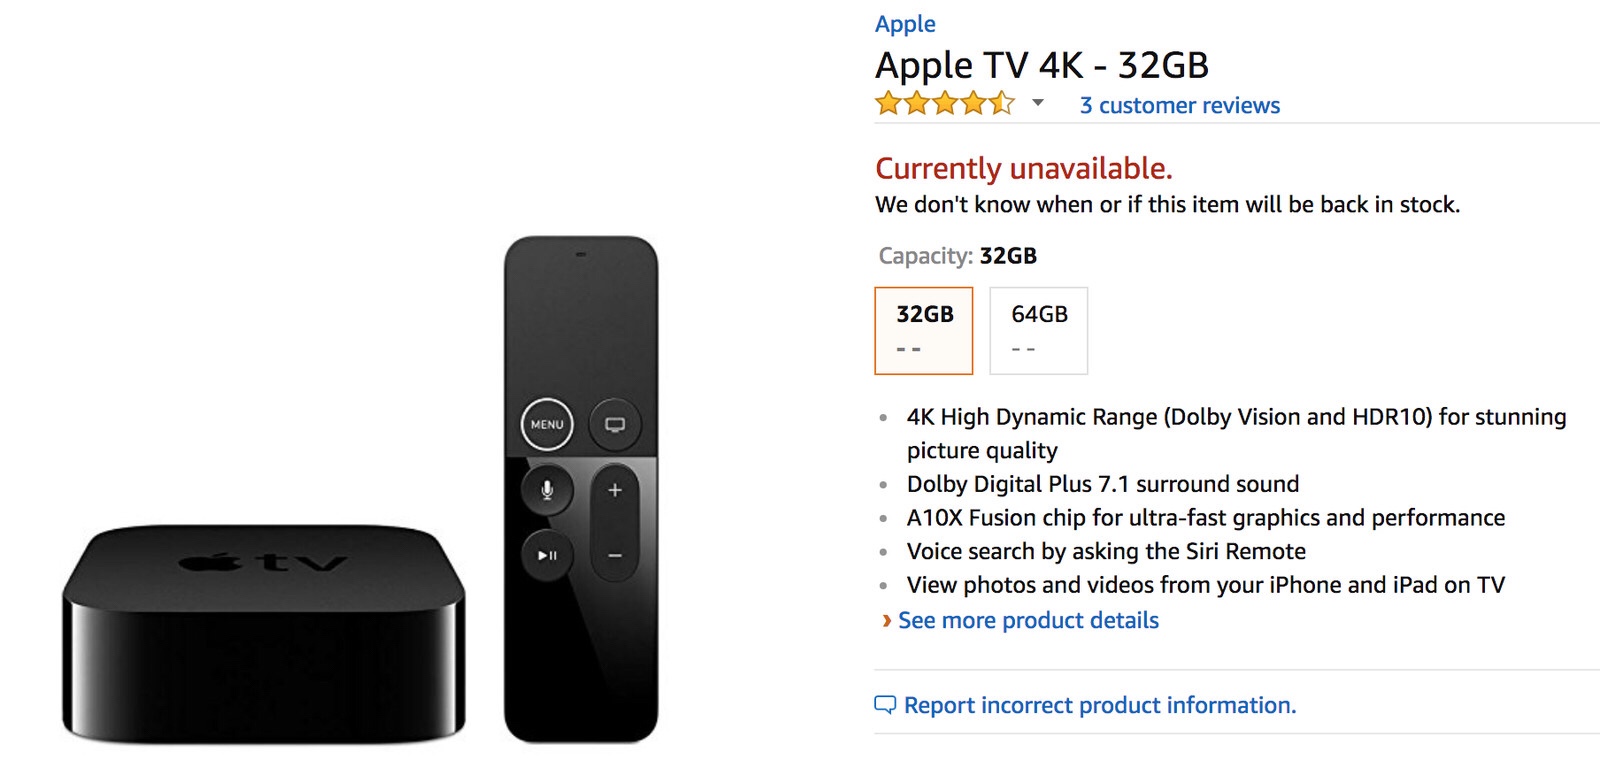Open the Apple brand link

coord(905,24)
